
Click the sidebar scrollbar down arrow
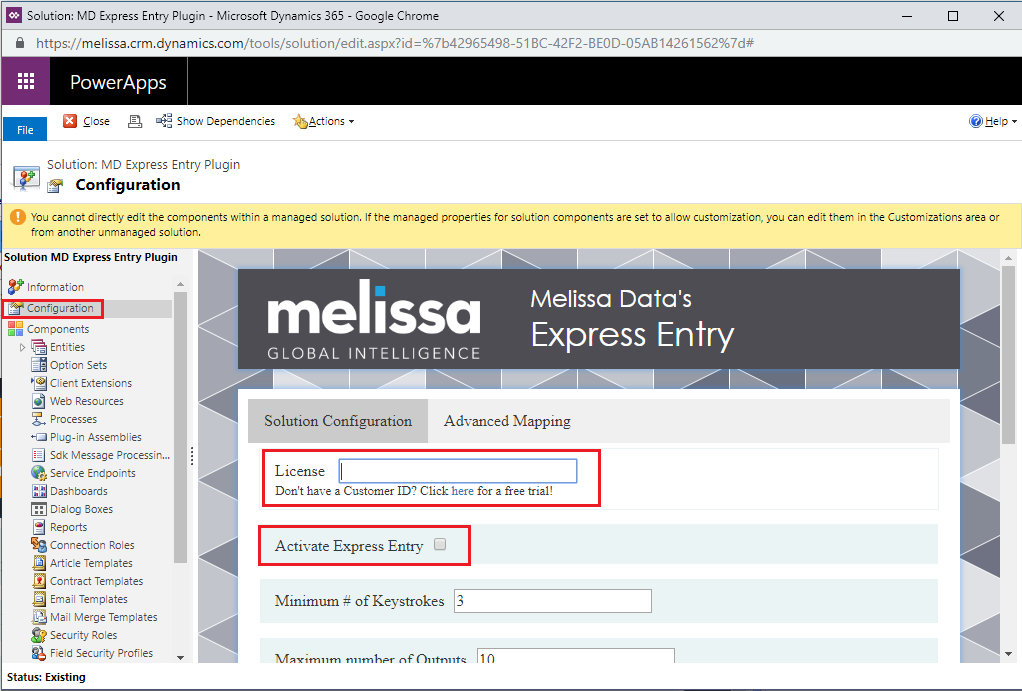[x=180, y=657]
